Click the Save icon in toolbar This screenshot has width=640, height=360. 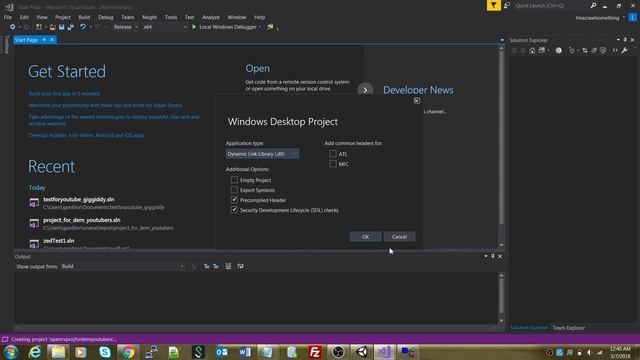click(61, 27)
